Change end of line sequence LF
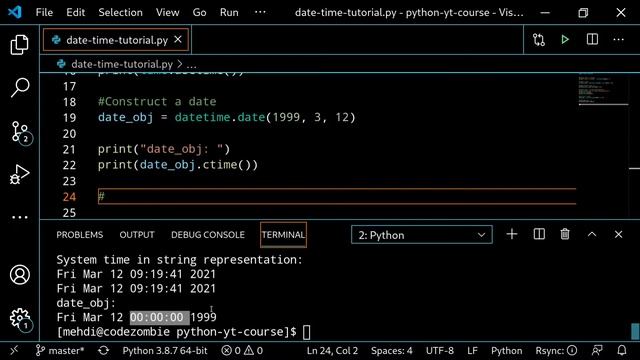The image size is (640, 360). point(472,351)
